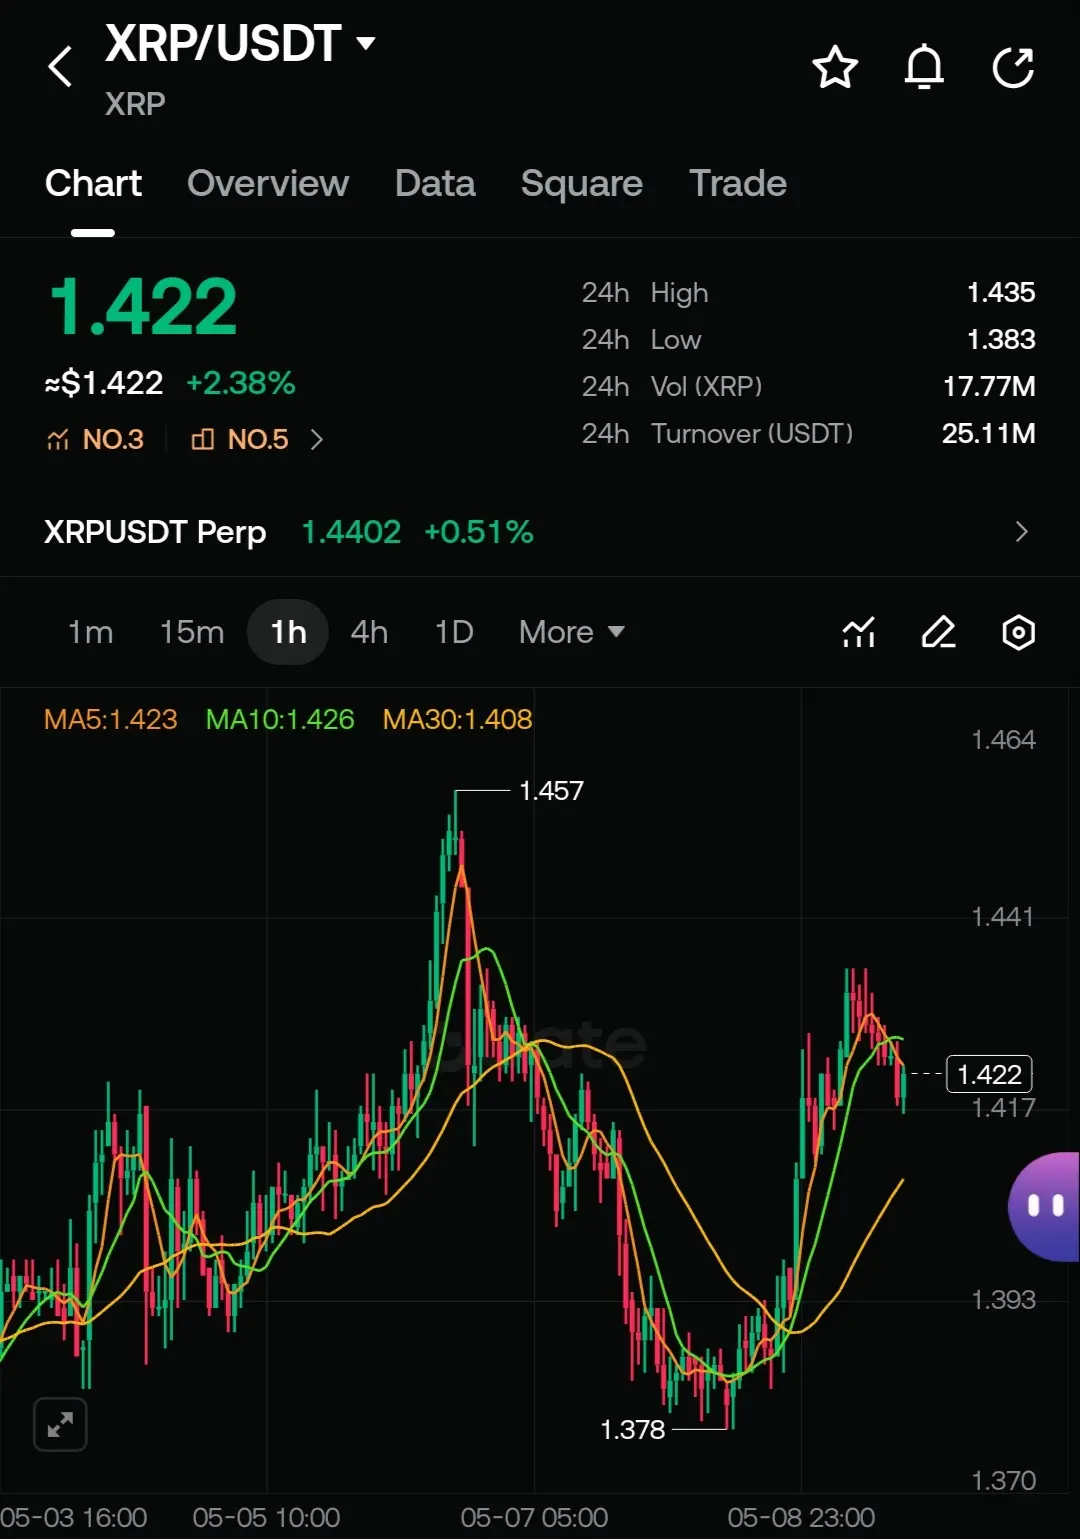
Task: Open the More timeframes dropdown
Action: pos(571,632)
